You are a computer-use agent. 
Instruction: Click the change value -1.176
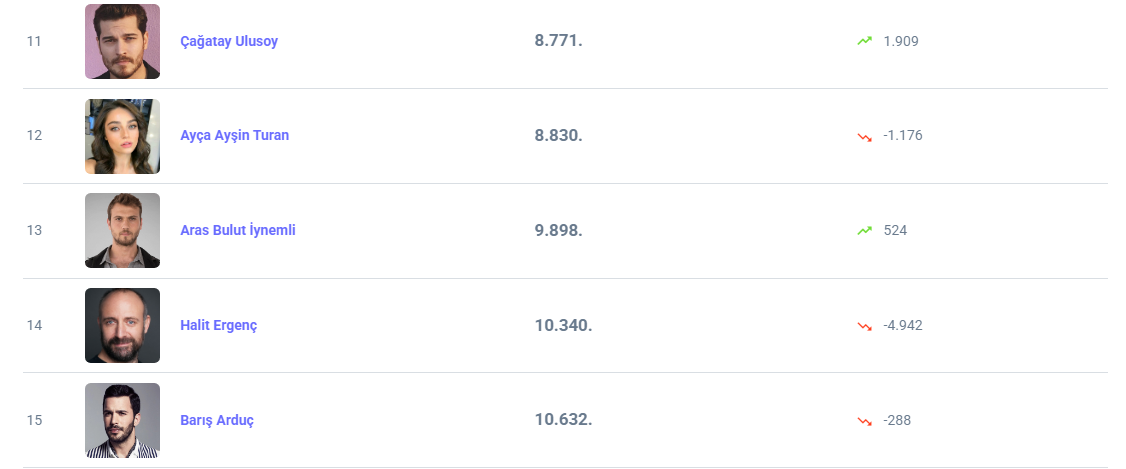903,135
